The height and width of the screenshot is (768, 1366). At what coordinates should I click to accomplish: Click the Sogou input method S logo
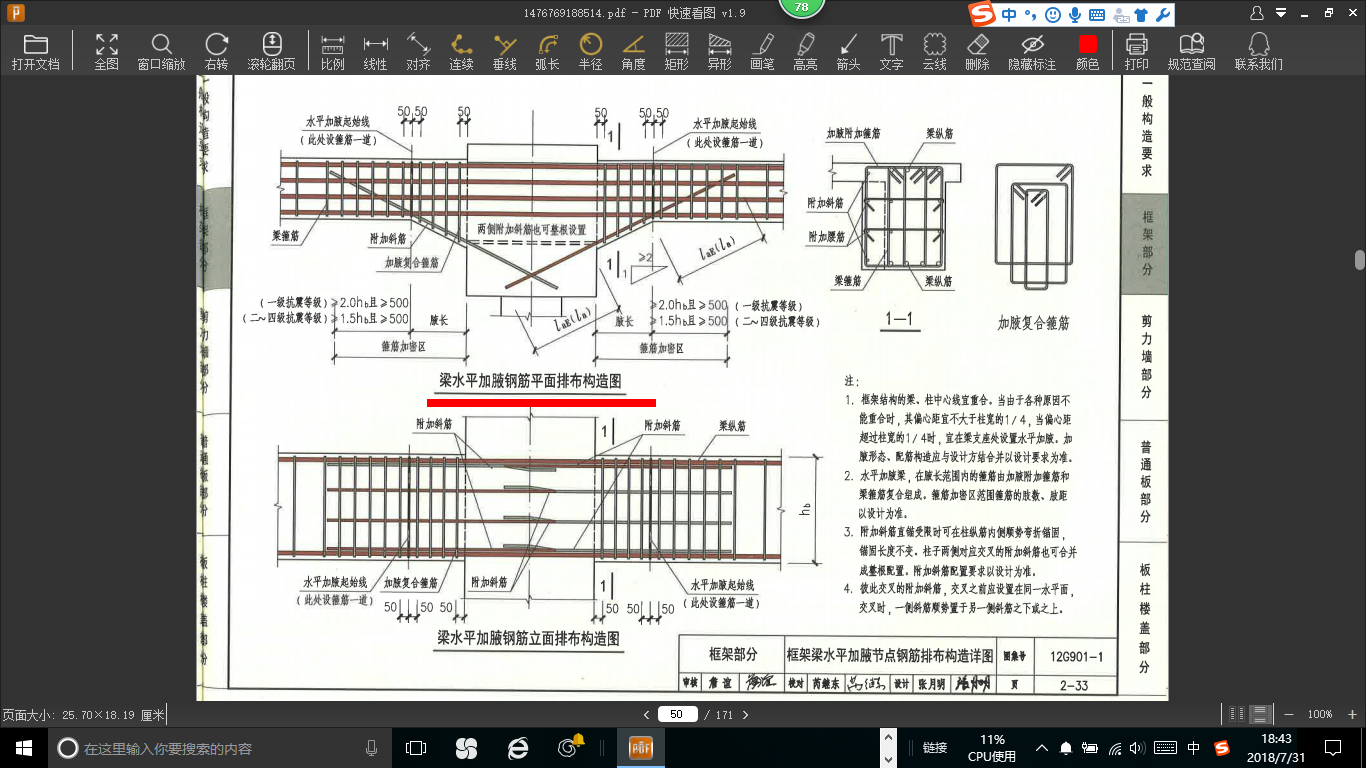coord(983,14)
